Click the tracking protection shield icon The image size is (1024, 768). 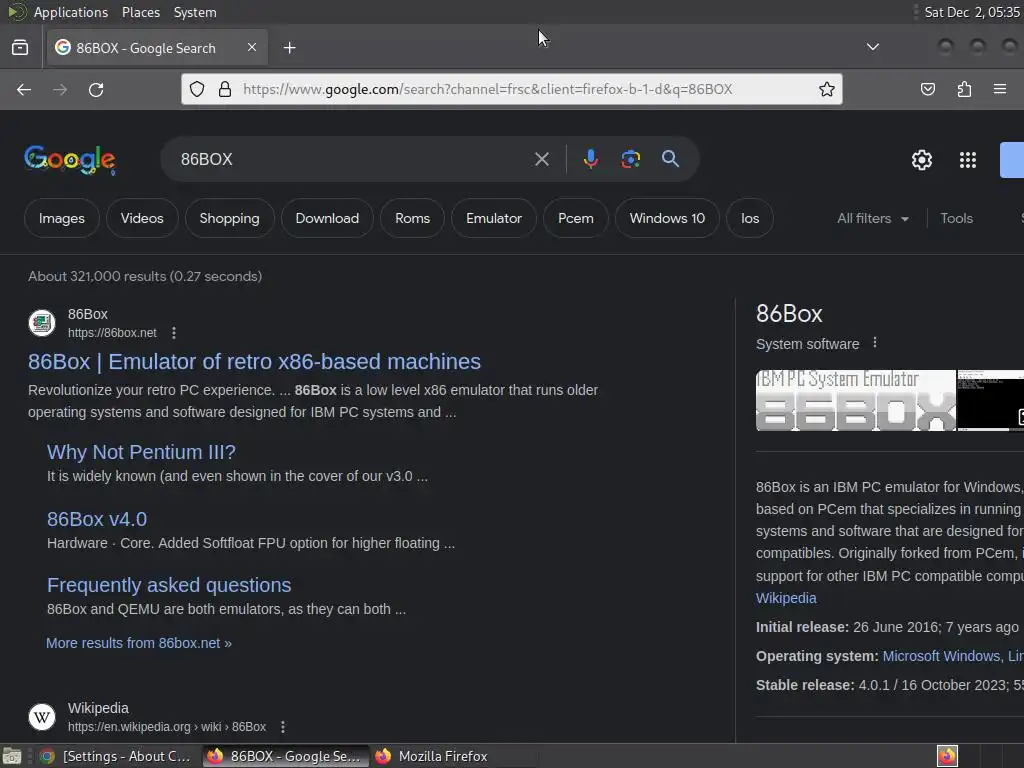197,89
